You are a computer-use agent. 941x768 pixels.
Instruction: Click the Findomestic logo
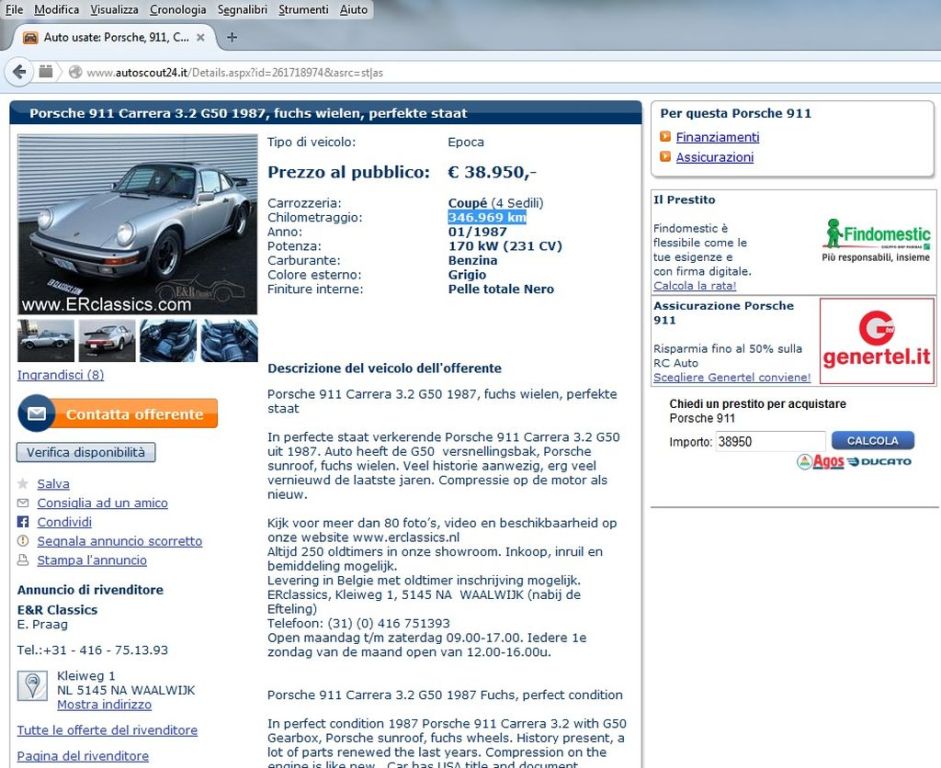coord(876,240)
